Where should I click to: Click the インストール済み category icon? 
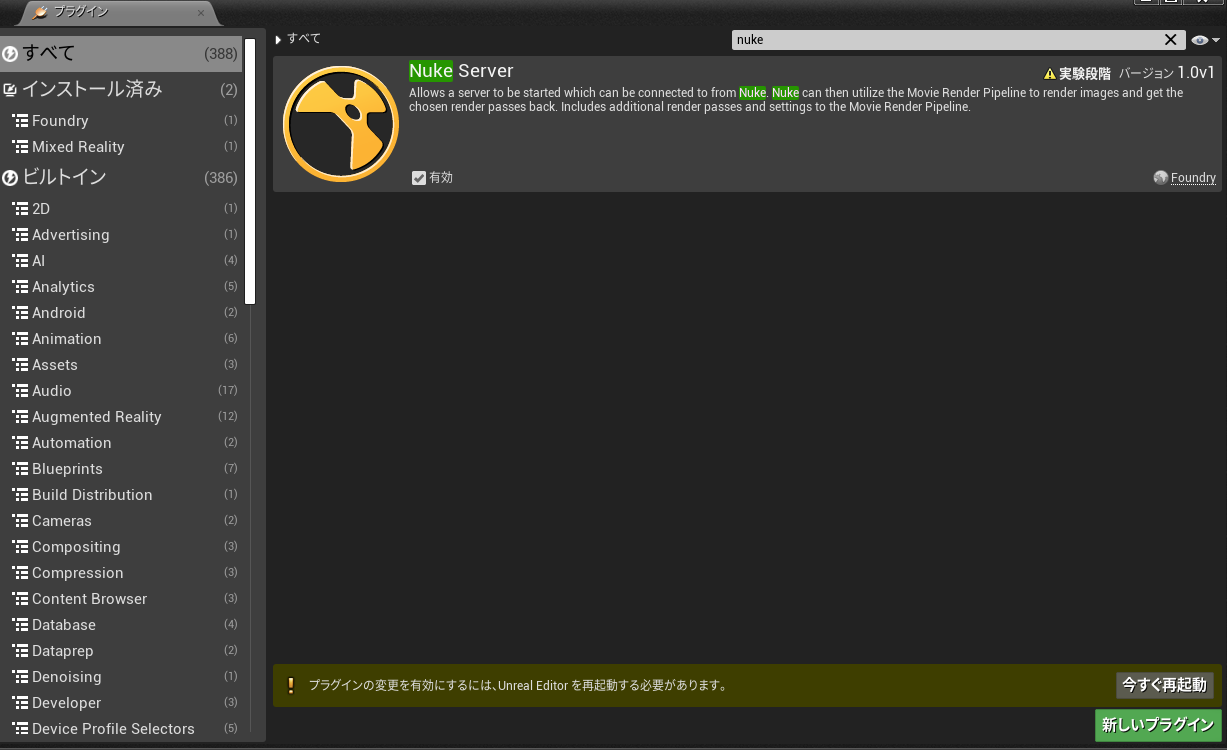click(10, 90)
